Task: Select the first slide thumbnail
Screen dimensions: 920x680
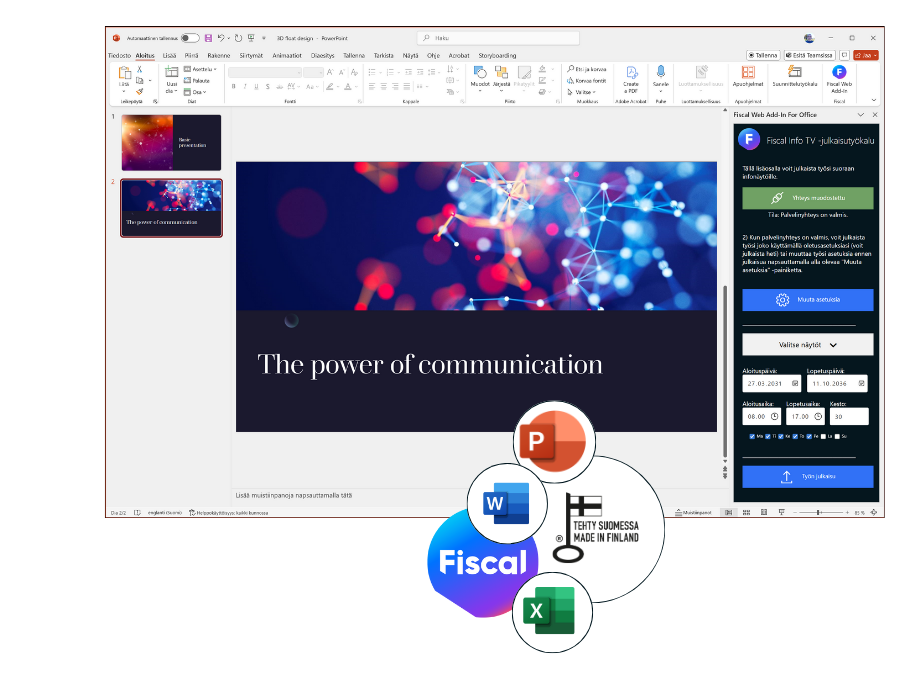Action: coord(171,142)
